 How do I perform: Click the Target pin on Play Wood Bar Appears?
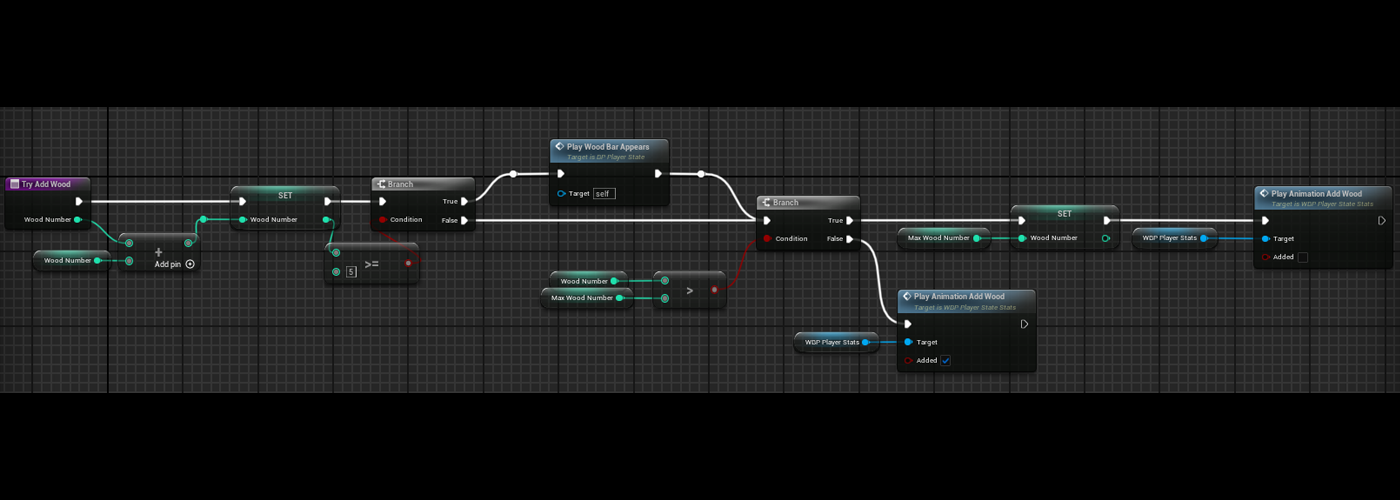coord(562,193)
